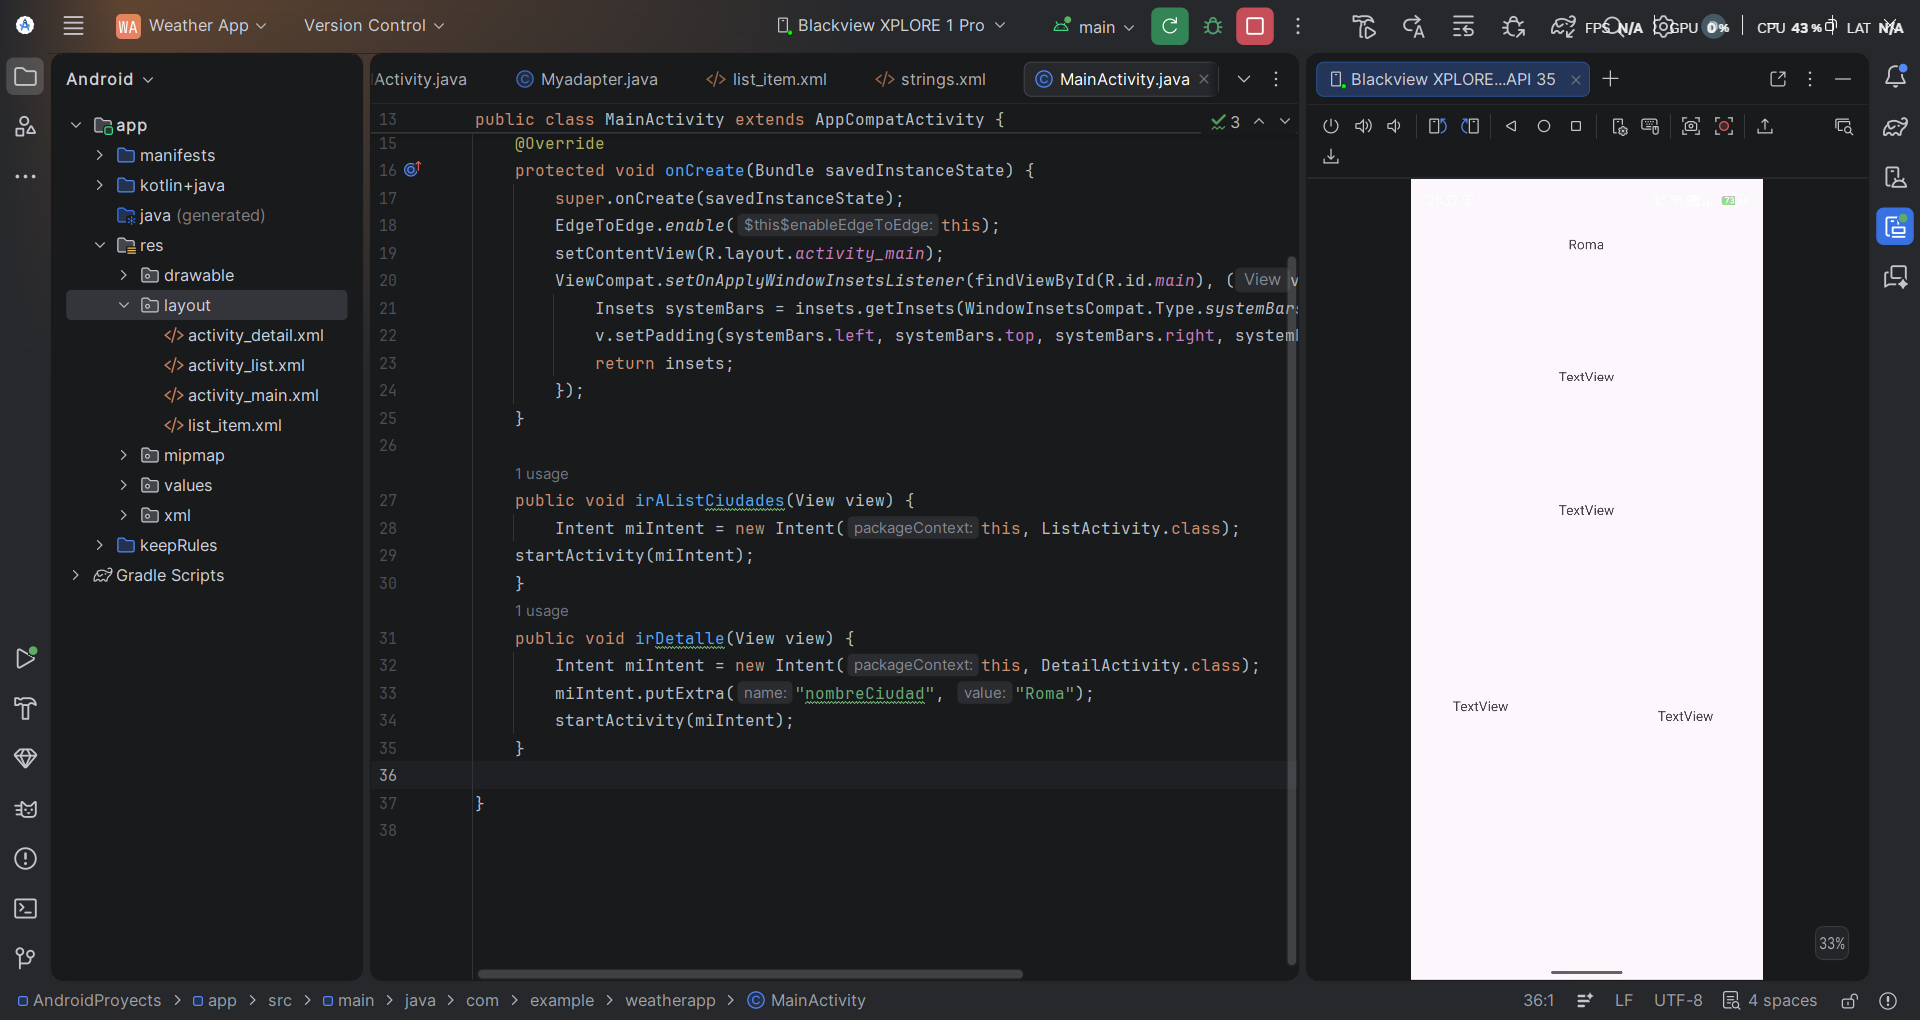Toggle read-only lock in status bar
This screenshot has width=1920, height=1020.
point(1850,1000)
